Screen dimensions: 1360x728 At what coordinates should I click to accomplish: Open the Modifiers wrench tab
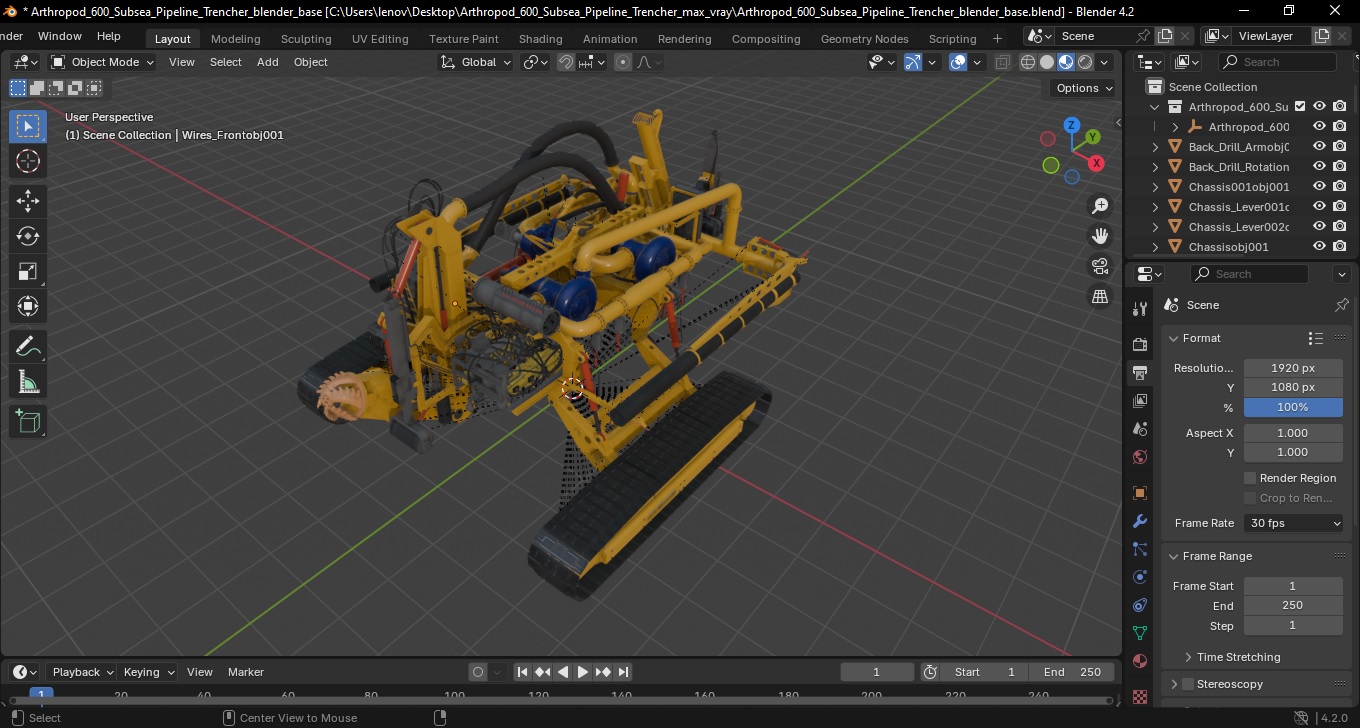1140,521
